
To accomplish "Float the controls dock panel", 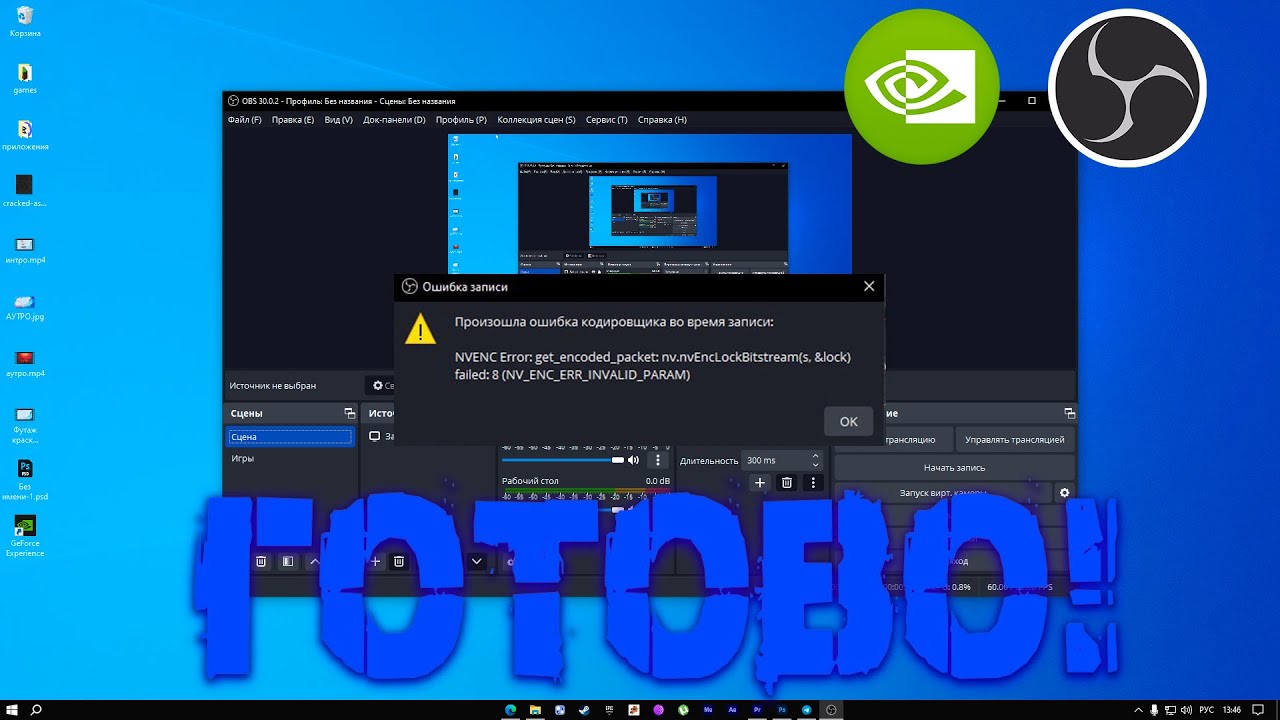I will tap(1069, 413).
